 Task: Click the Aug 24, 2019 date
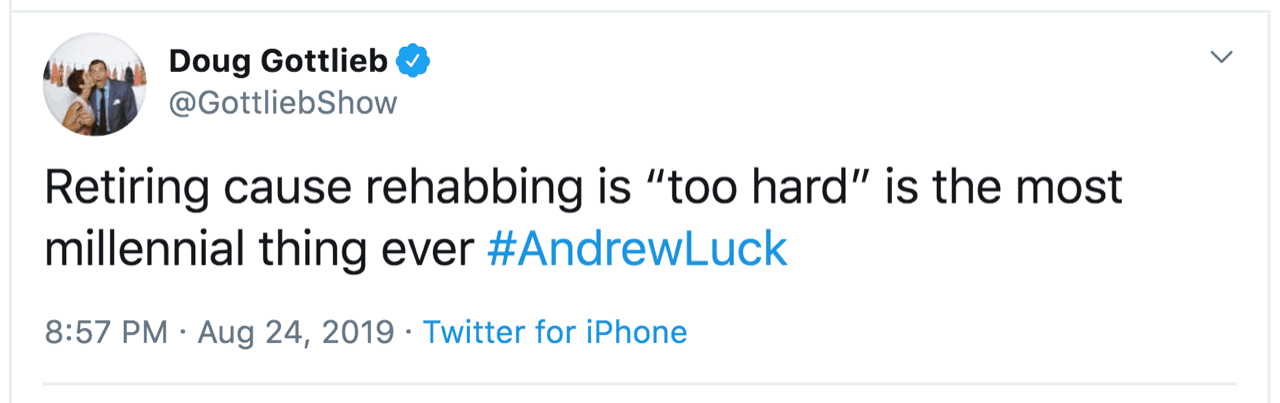click(296, 331)
